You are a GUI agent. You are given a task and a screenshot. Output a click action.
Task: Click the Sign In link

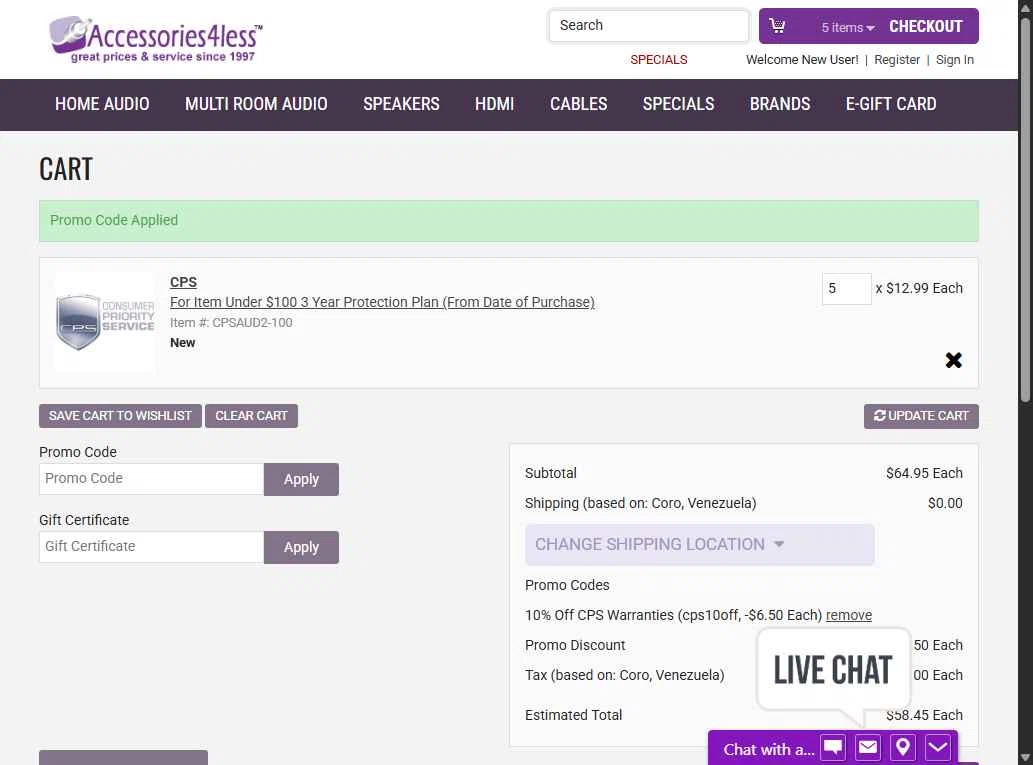[x=955, y=60]
